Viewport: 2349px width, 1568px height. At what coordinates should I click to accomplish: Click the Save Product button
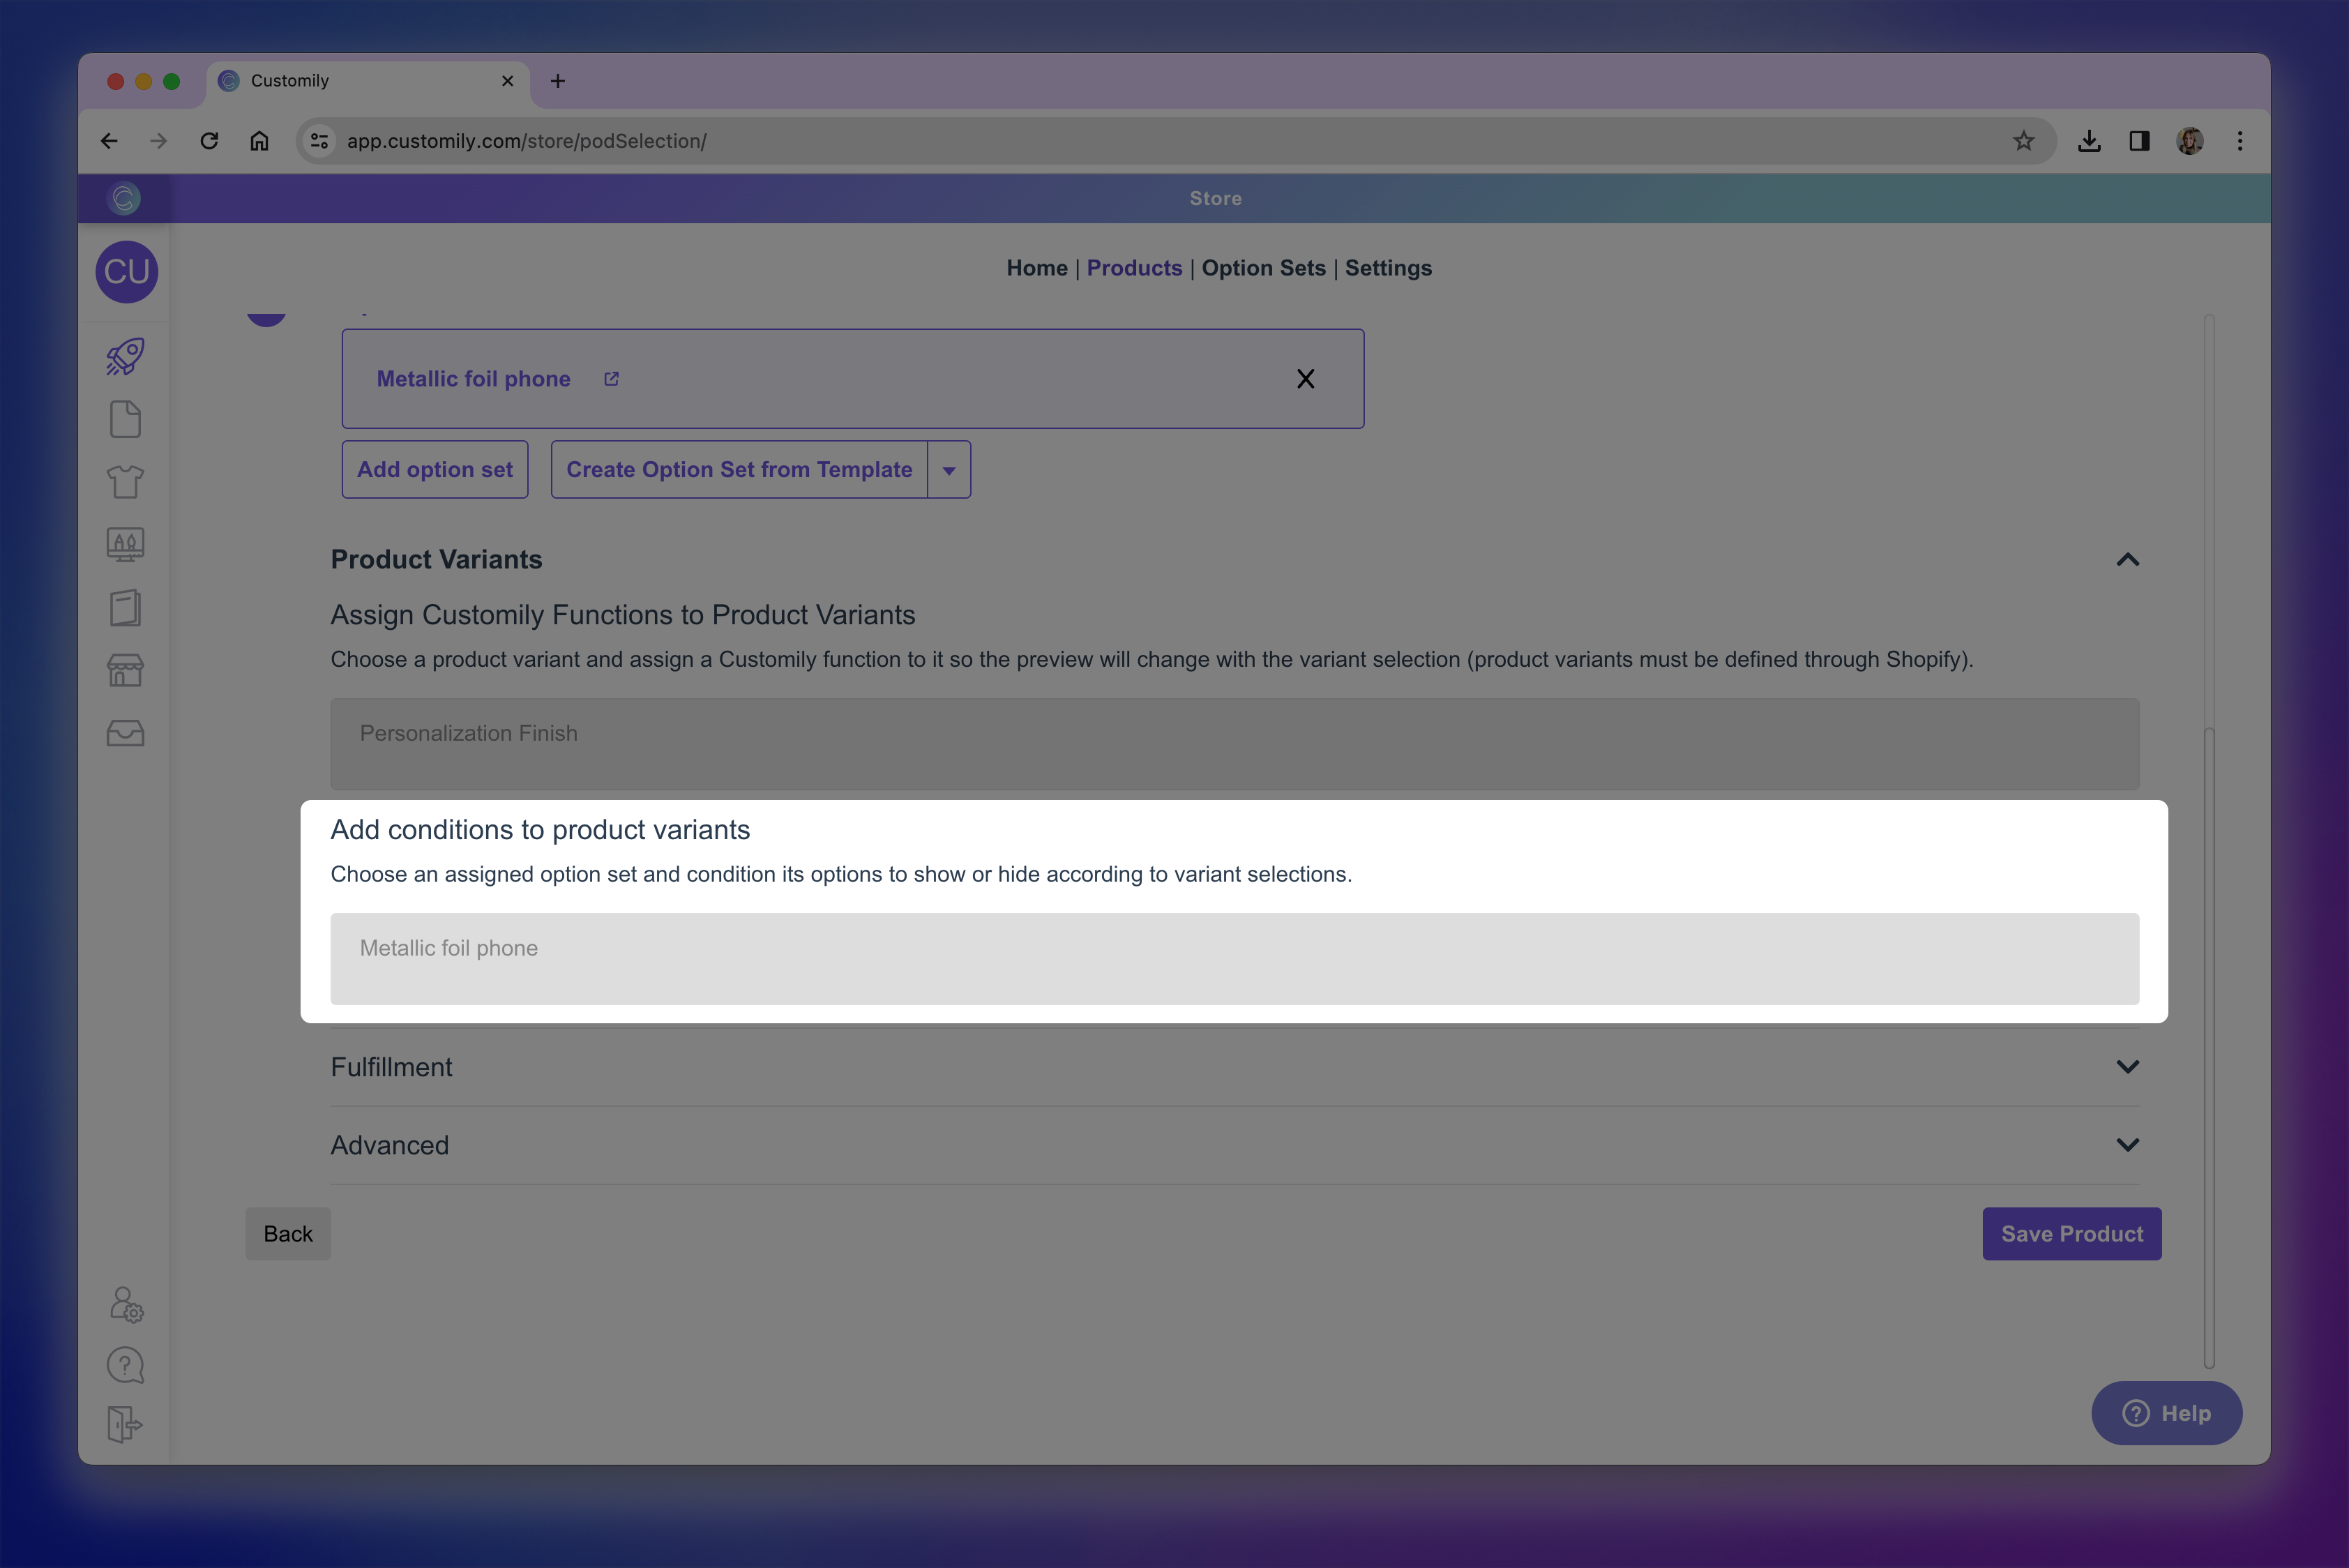[2071, 1234]
